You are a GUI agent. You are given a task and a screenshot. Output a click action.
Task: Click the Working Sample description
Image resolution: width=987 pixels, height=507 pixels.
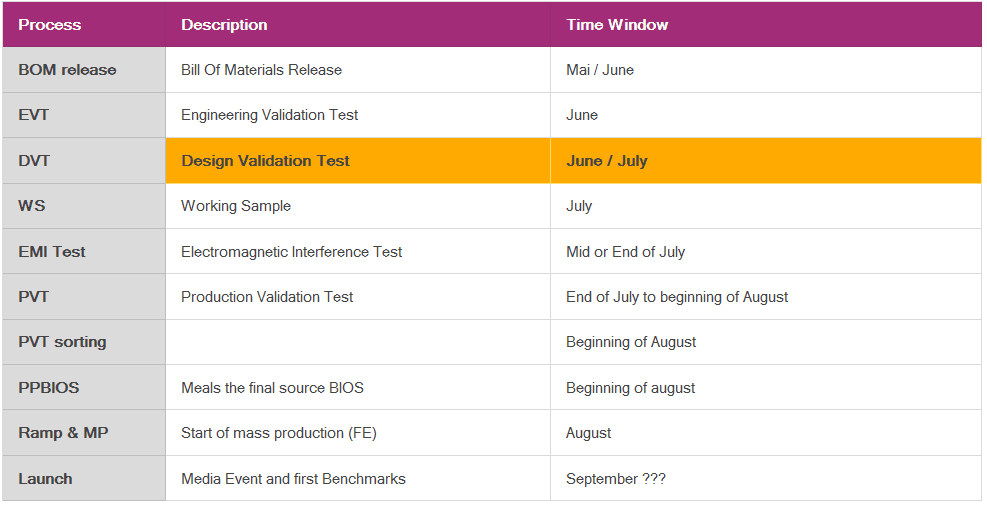pos(236,206)
